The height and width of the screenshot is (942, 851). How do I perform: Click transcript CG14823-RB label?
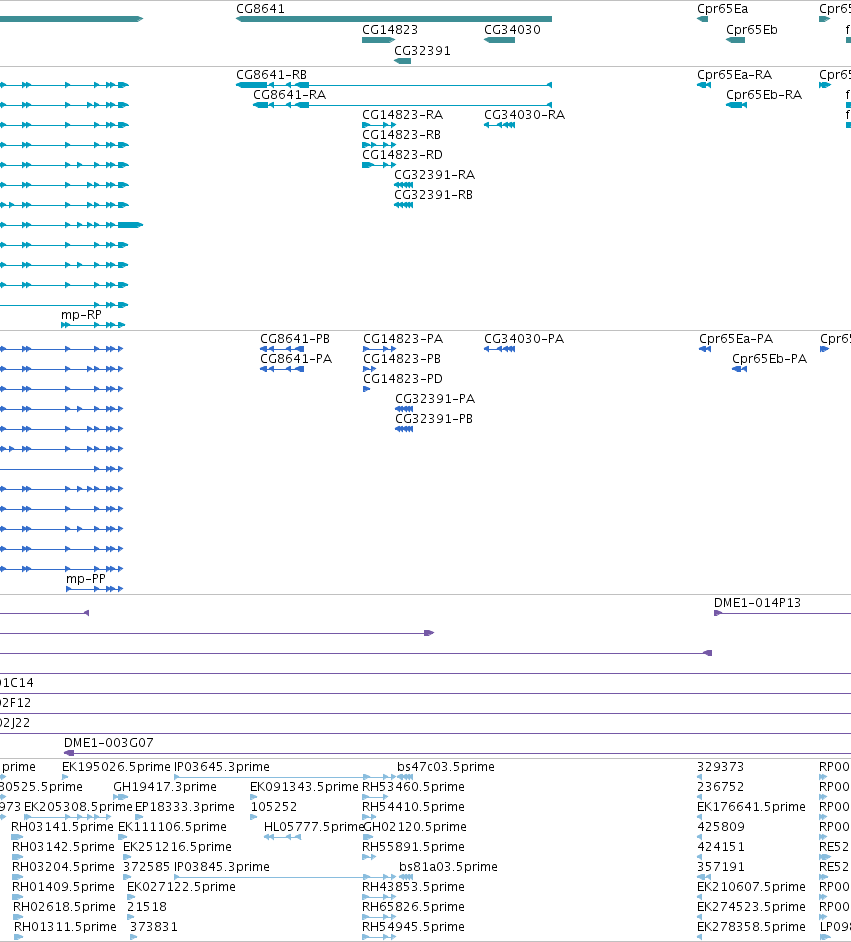401,135
